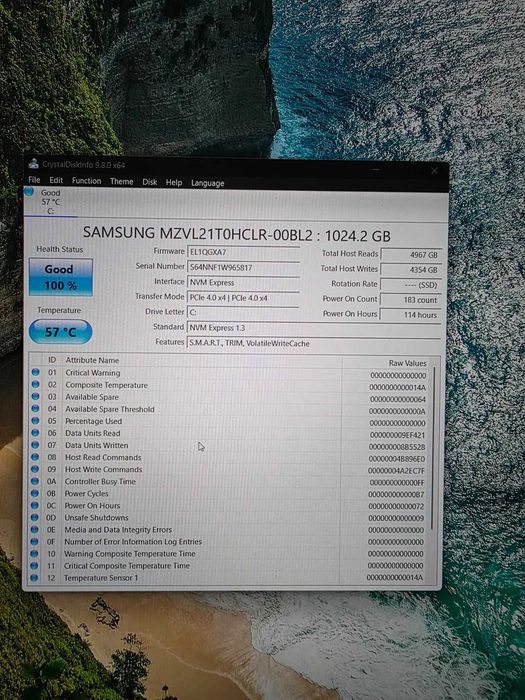Open the Disk menu
This screenshot has height=700, width=525.
150,182
